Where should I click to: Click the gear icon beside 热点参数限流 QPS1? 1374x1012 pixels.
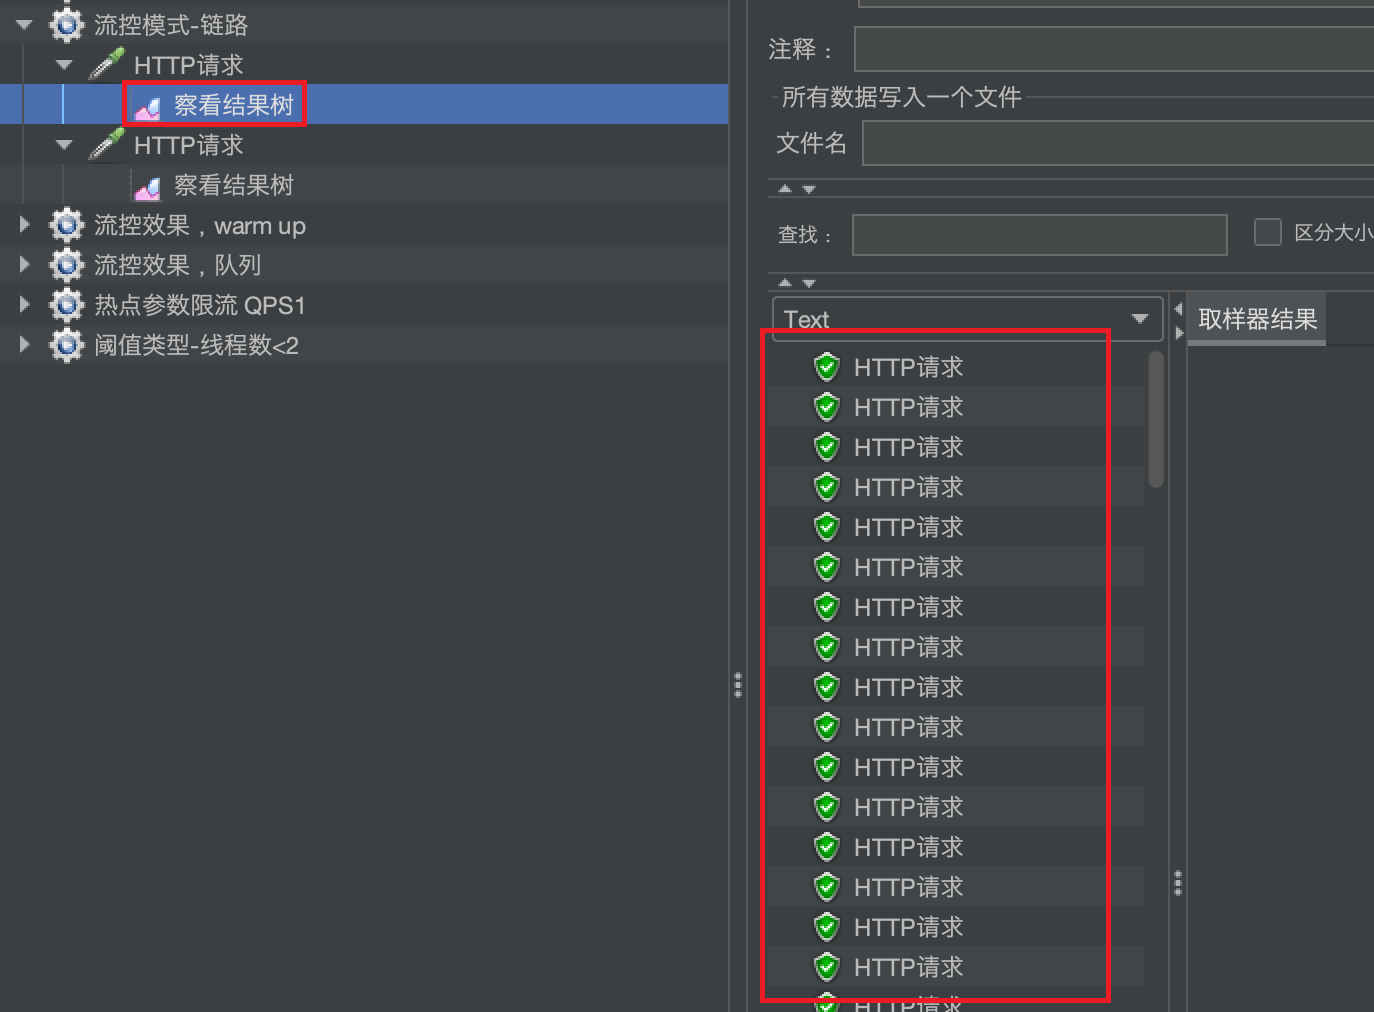pyautogui.click(x=67, y=305)
